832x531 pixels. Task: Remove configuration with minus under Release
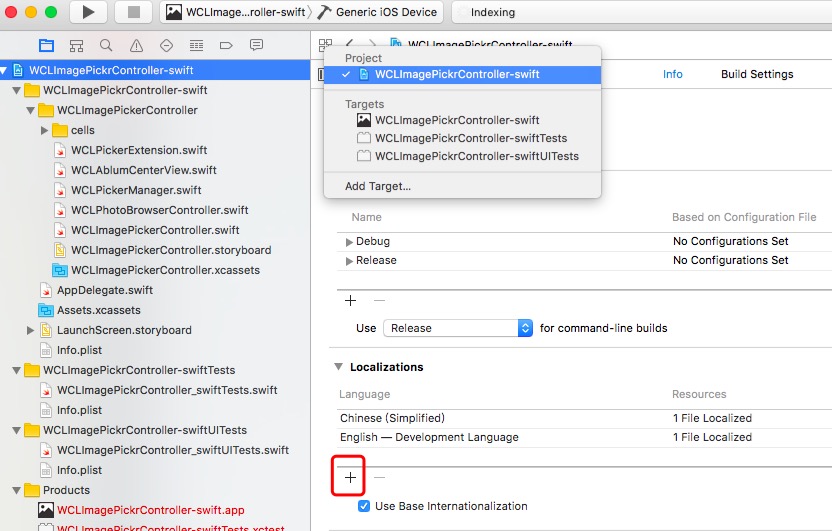(x=379, y=301)
